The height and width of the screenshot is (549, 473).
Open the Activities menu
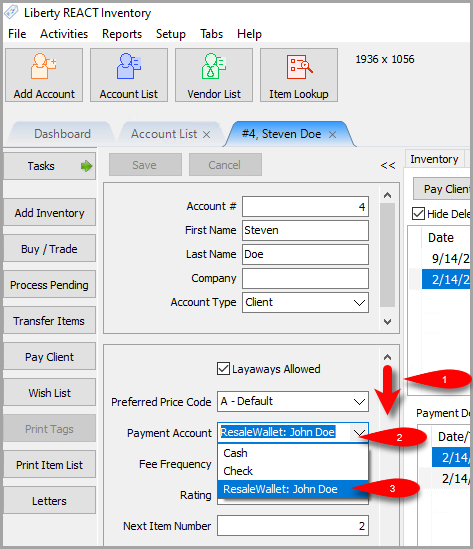(64, 34)
